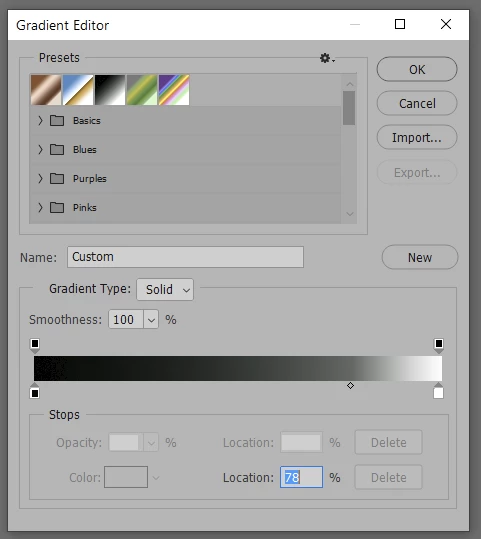Select the black color stop below gradient
The image size is (481, 539).
coord(35,391)
